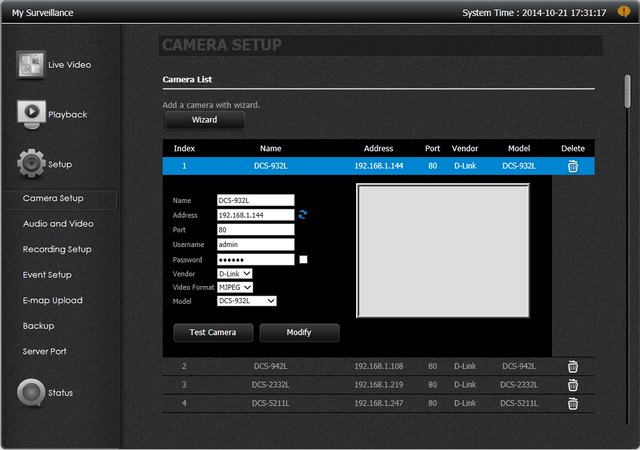Click the orange alert icon beside system time
The width and height of the screenshot is (640, 450).
pos(624,12)
